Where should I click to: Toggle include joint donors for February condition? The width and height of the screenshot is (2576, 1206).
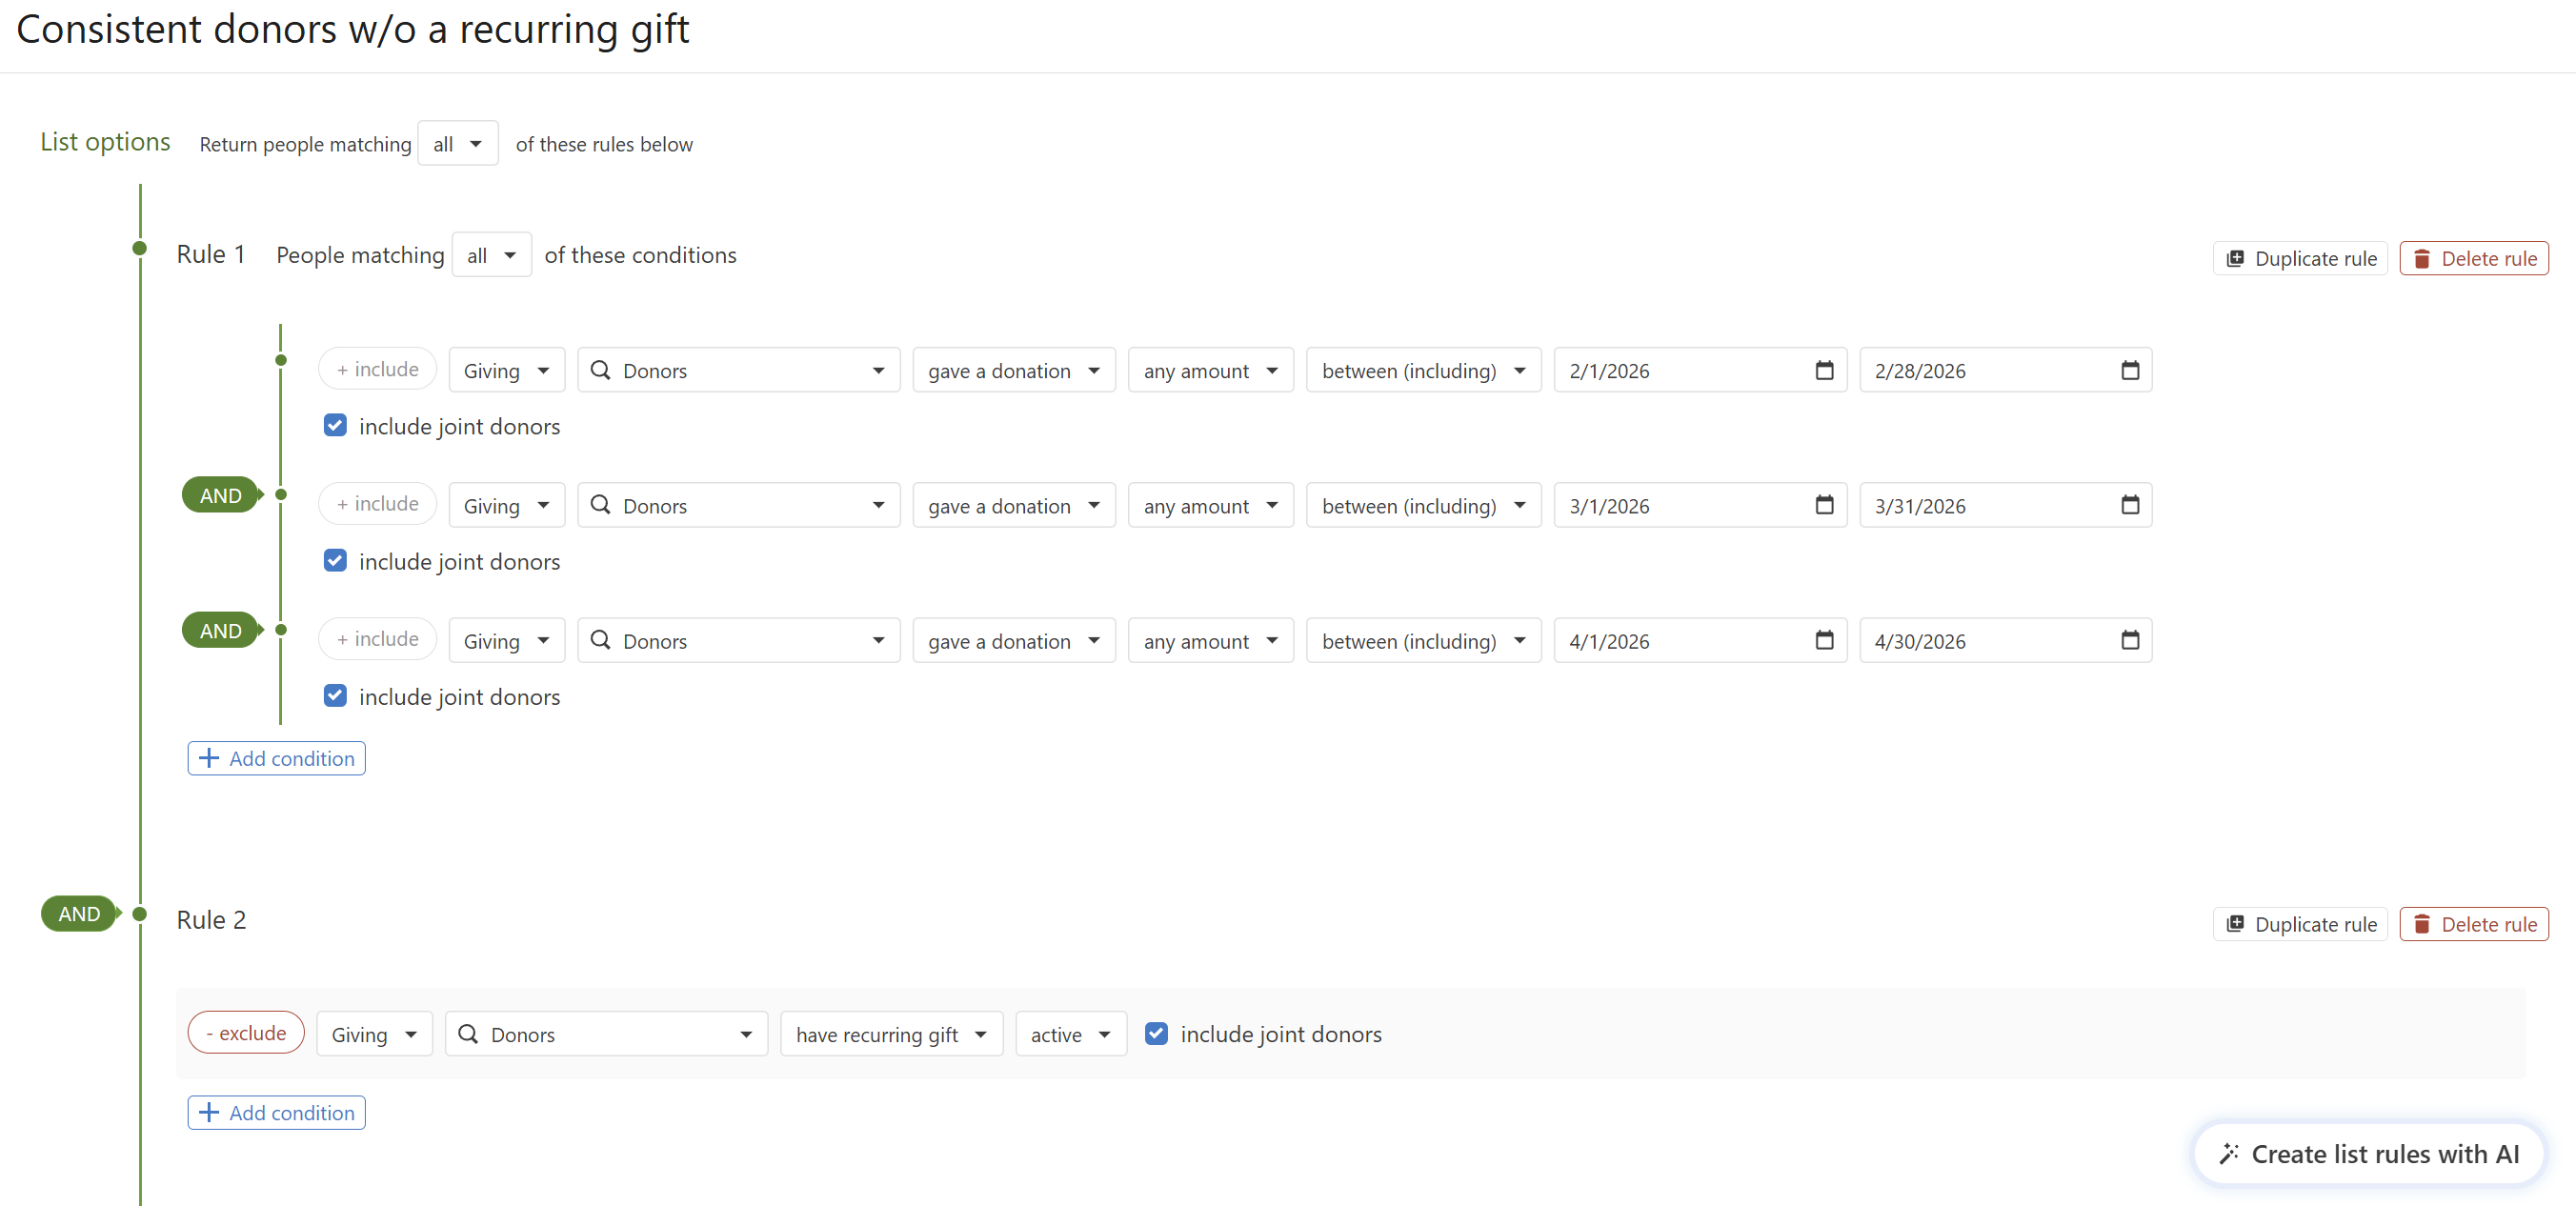point(335,426)
